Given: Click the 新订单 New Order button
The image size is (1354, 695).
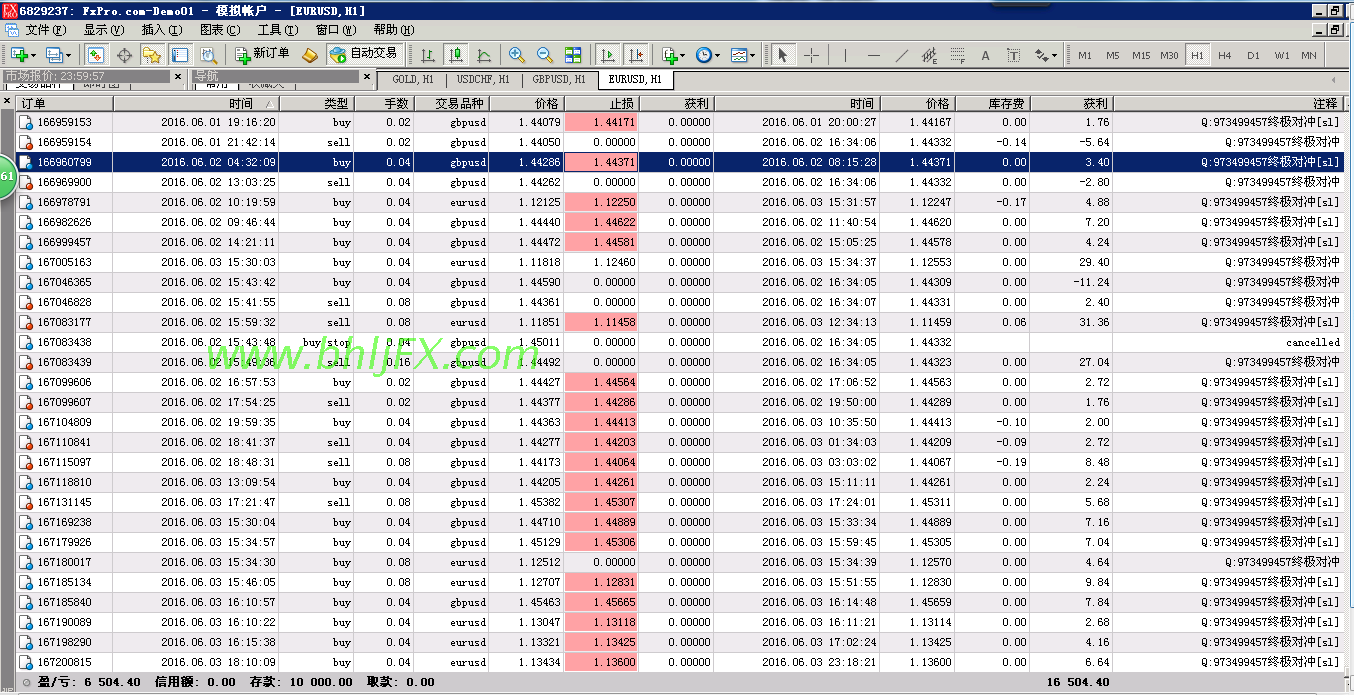Looking at the screenshot, I should [262, 54].
